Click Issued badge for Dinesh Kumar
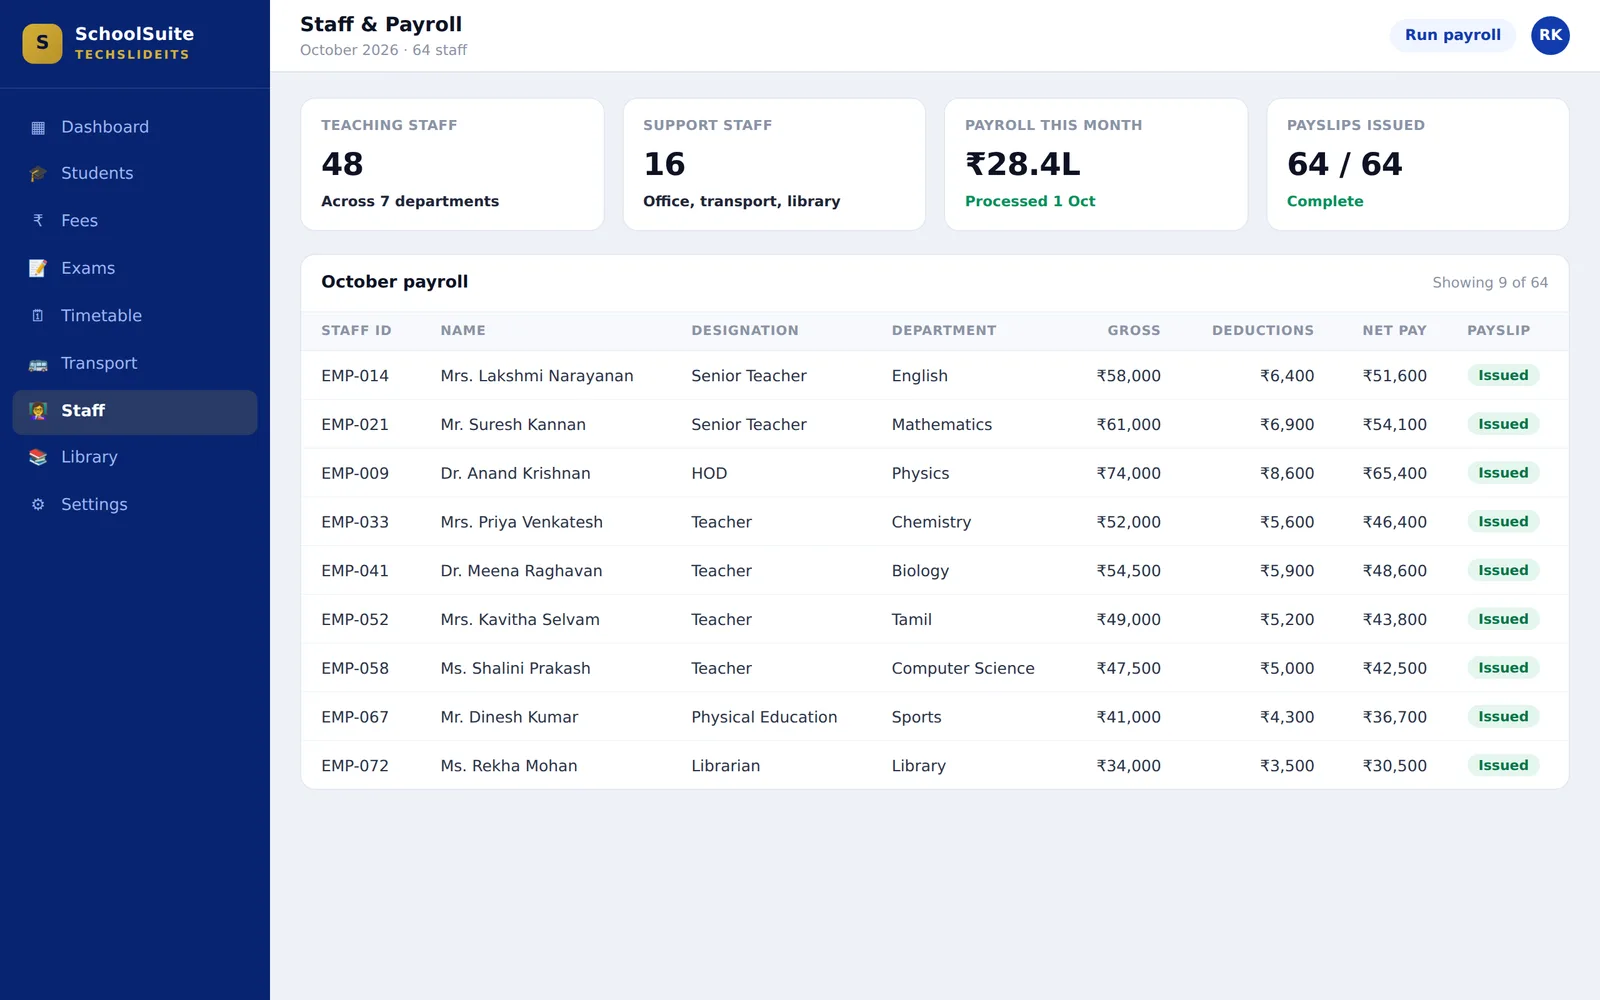1600x1000 pixels. [x=1503, y=716]
